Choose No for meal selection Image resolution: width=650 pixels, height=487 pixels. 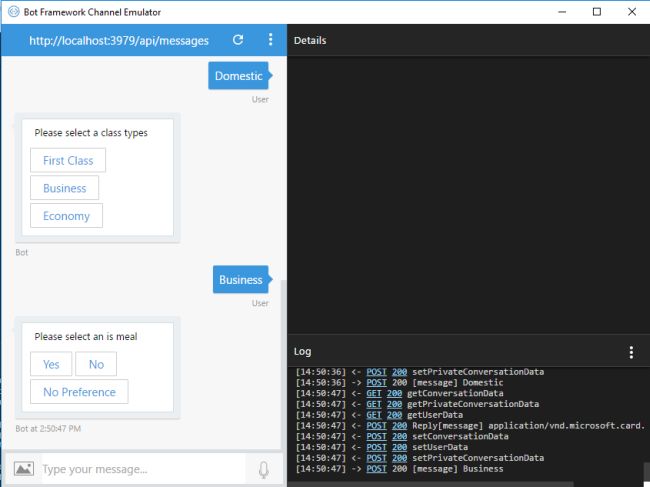tap(96, 364)
